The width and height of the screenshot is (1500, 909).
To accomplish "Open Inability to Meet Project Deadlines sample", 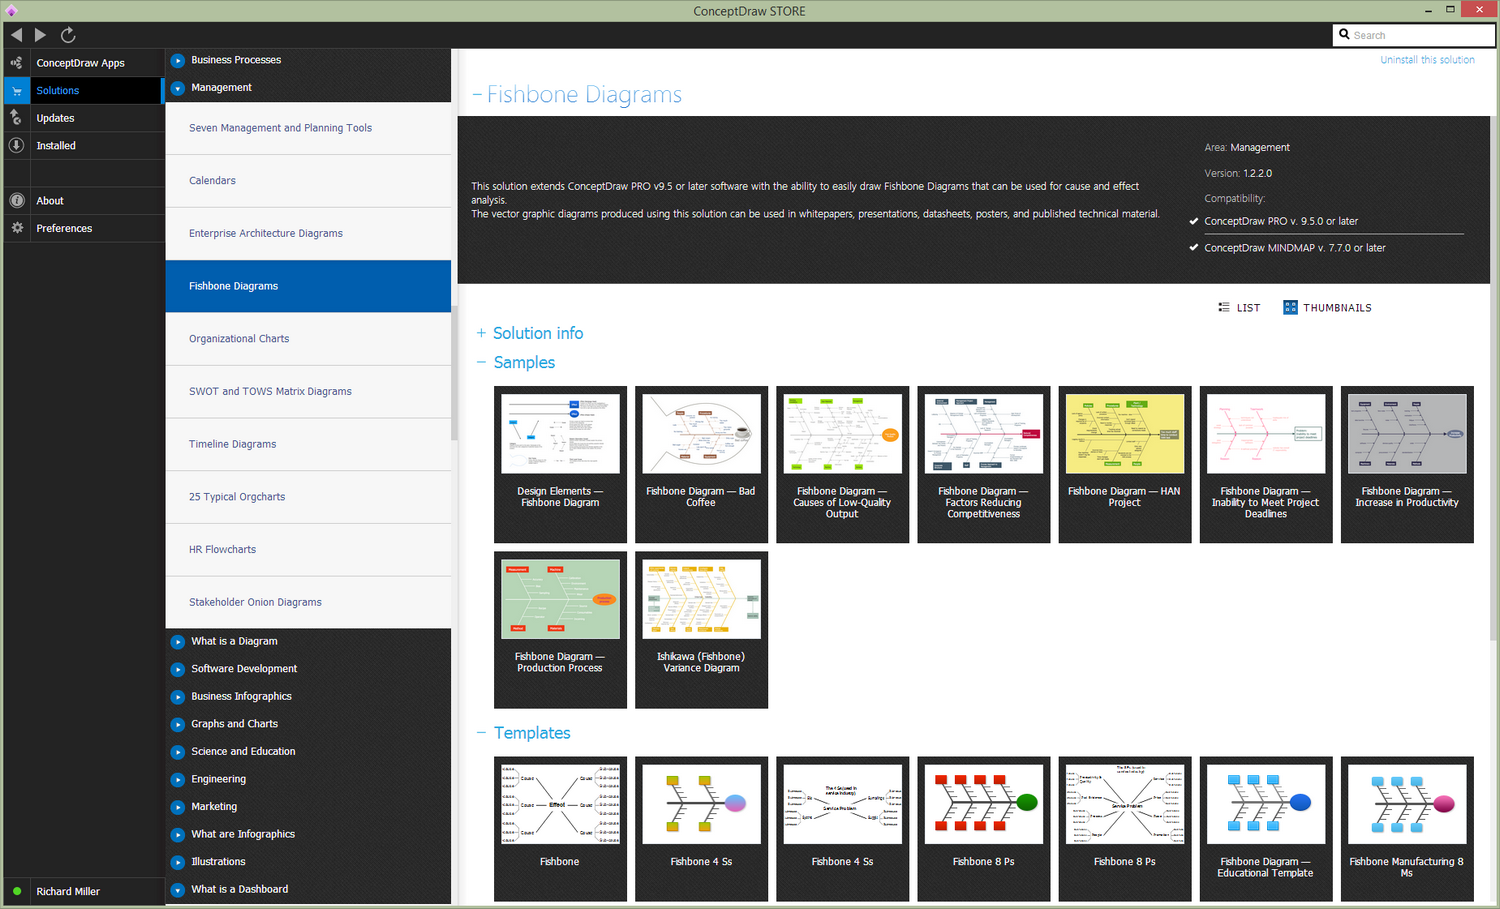I will (1266, 465).
